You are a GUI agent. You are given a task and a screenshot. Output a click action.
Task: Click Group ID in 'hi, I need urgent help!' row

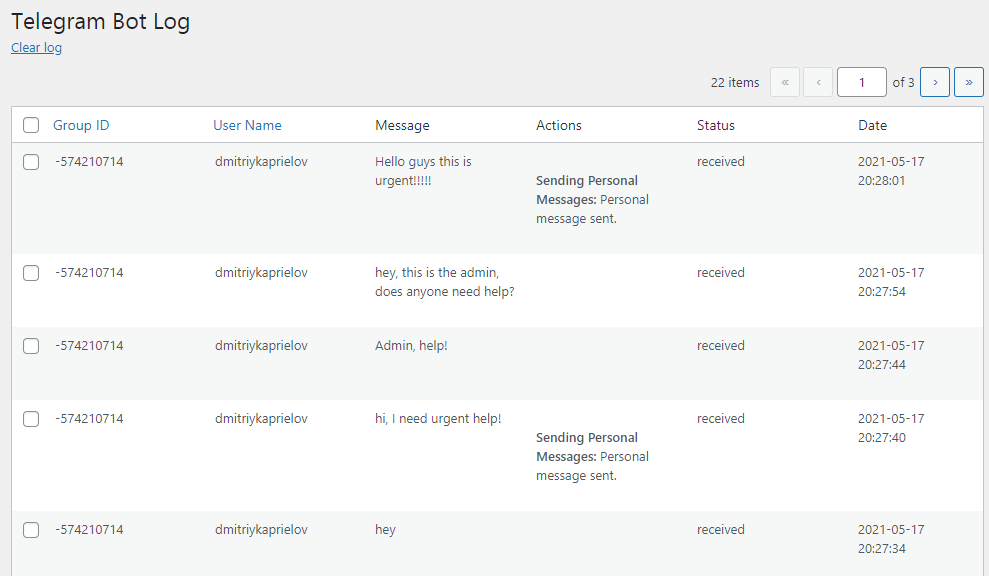(x=89, y=419)
